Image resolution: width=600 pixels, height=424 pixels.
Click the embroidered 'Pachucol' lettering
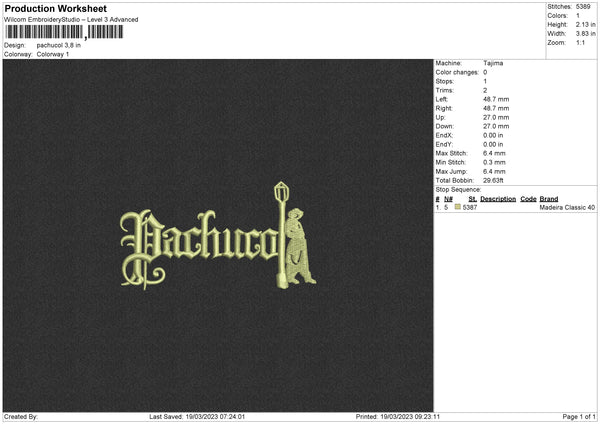pos(199,248)
